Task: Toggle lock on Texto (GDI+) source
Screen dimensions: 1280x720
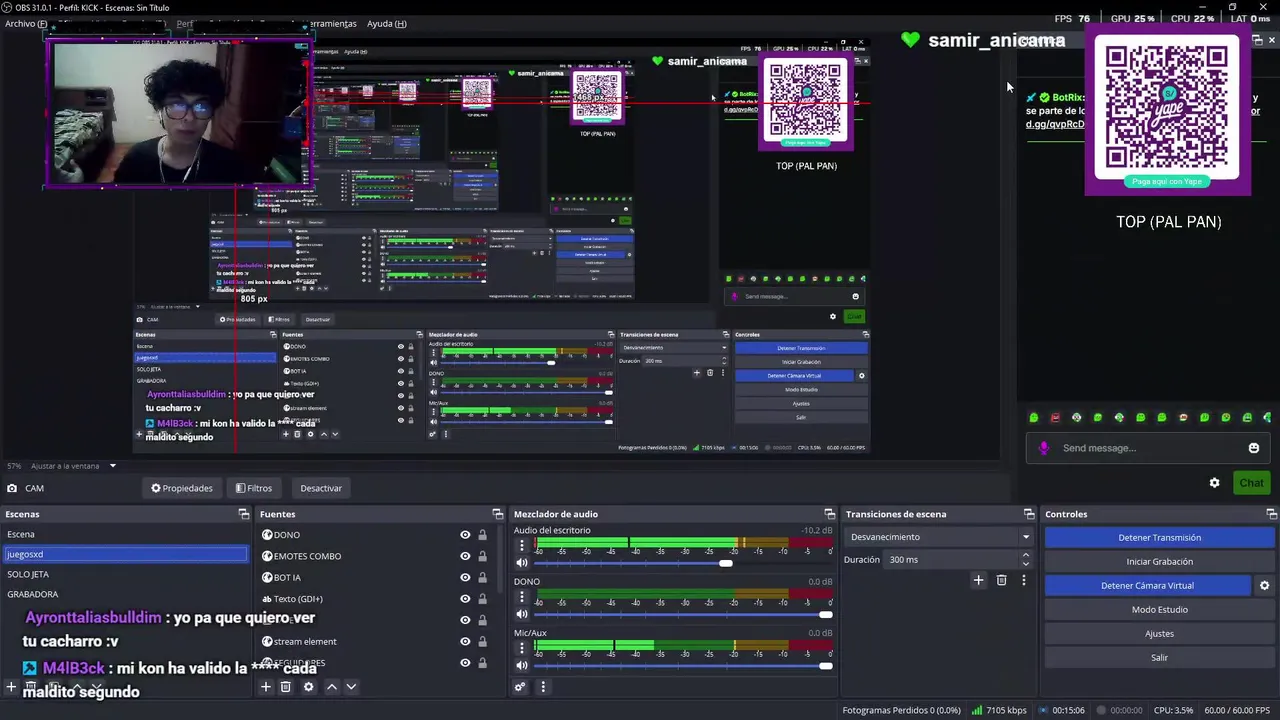Action: pyautogui.click(x=482, y=599)
